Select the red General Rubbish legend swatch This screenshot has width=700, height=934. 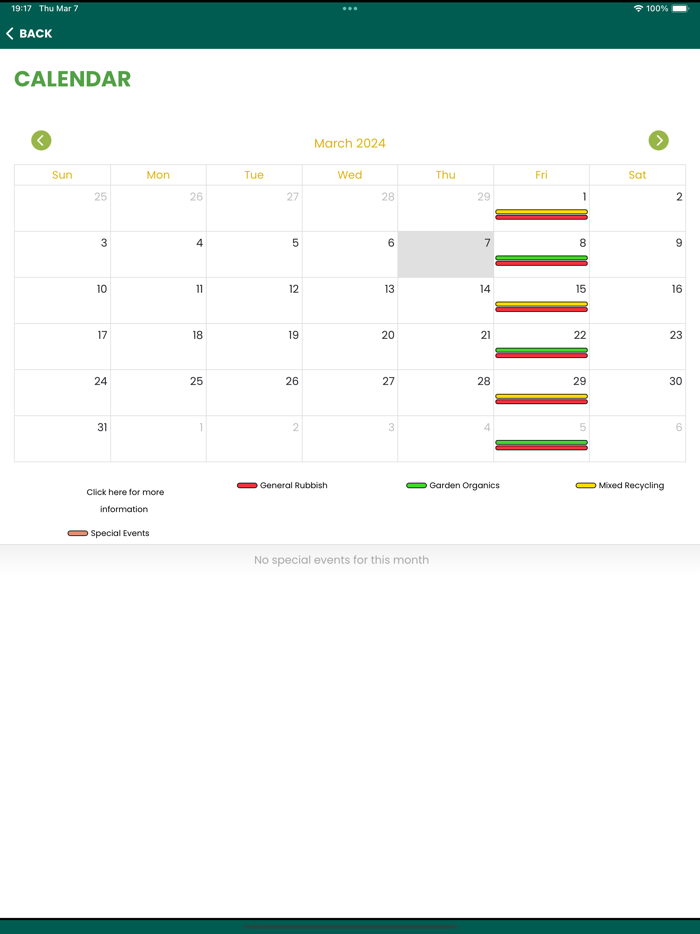pyautogui.click(x=247, y=485)
